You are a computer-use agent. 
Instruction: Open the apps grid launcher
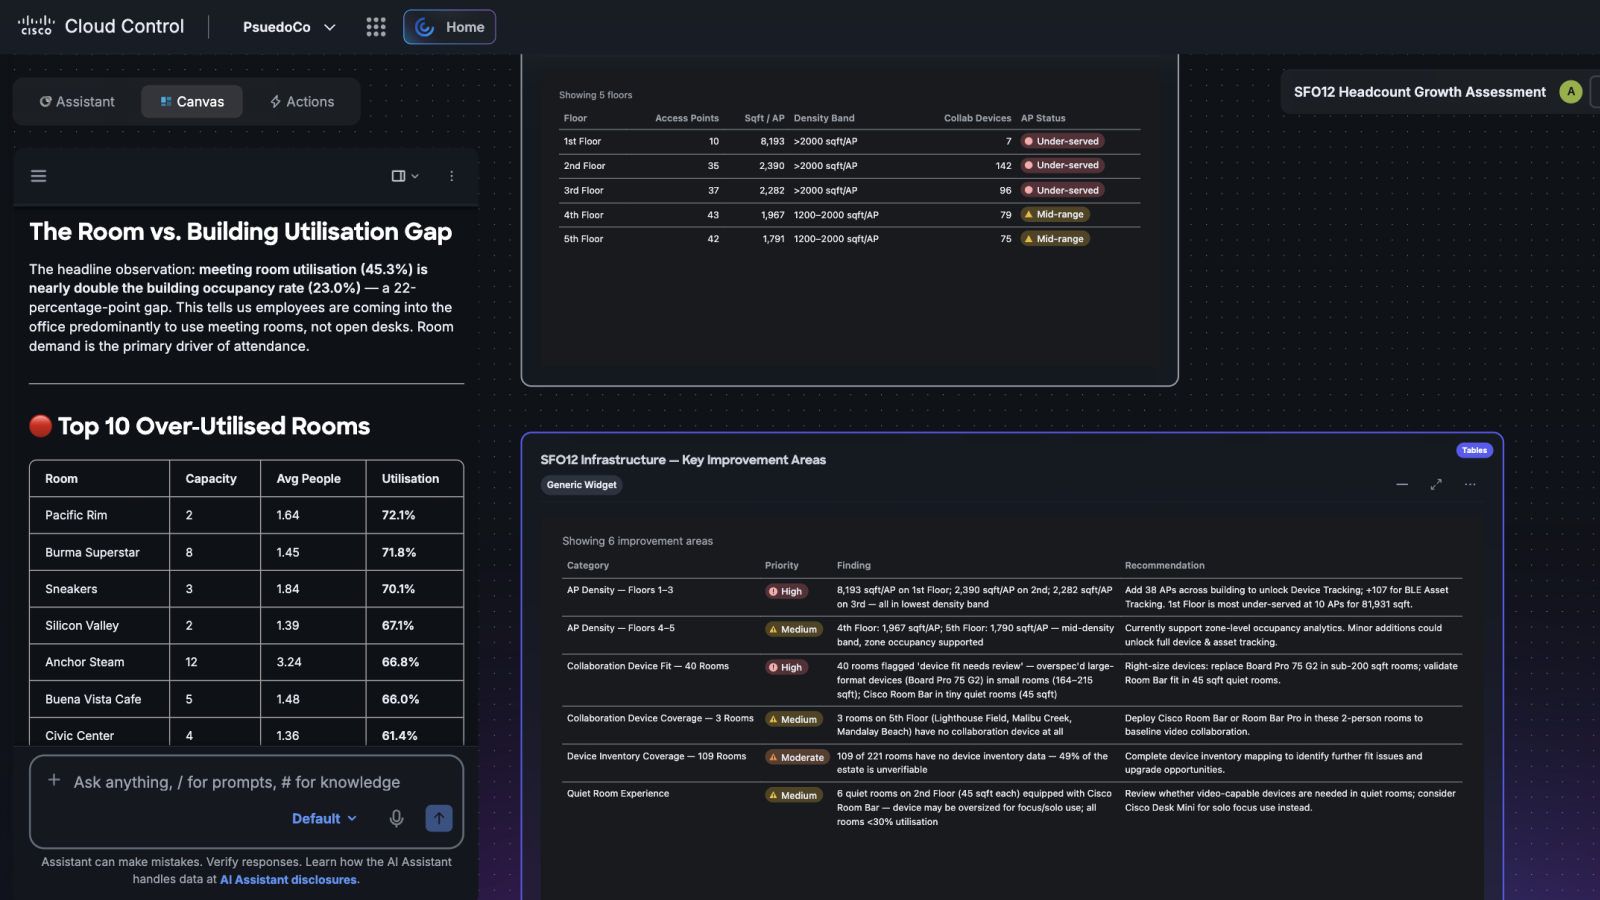pos(376,27)
